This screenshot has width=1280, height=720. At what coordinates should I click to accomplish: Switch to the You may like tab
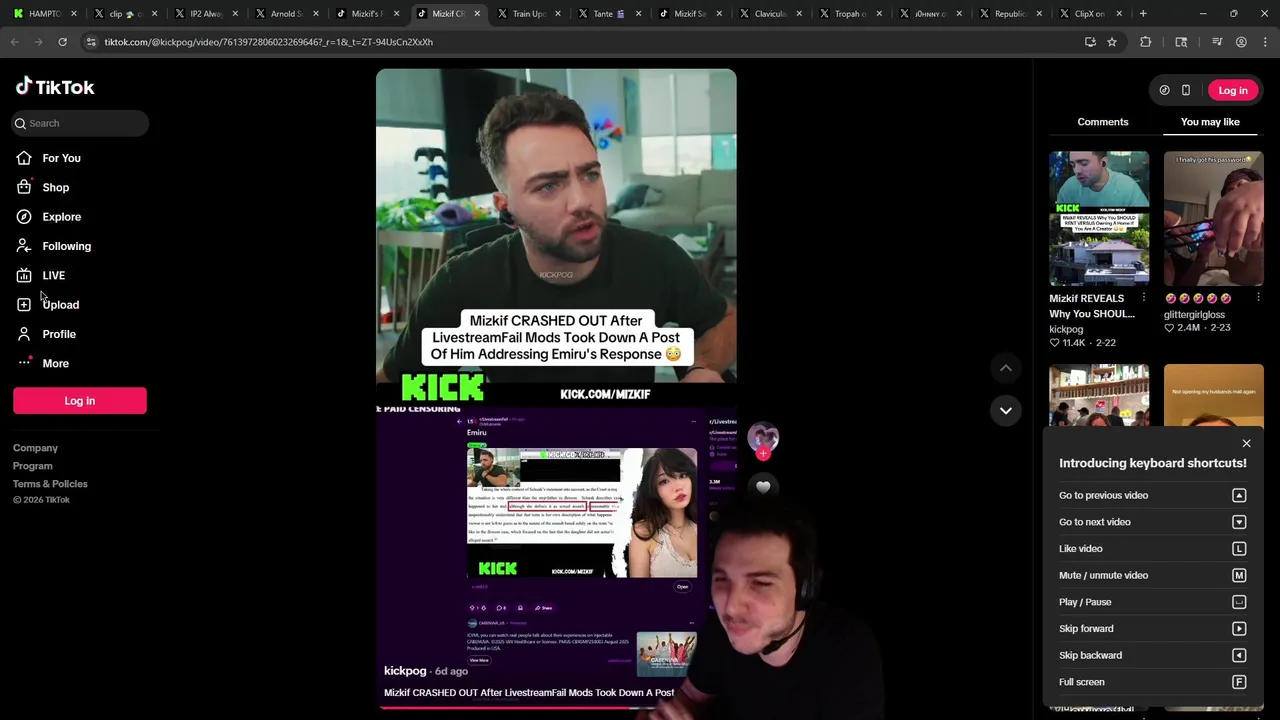pyautogui.click(x=1210, y=122)
